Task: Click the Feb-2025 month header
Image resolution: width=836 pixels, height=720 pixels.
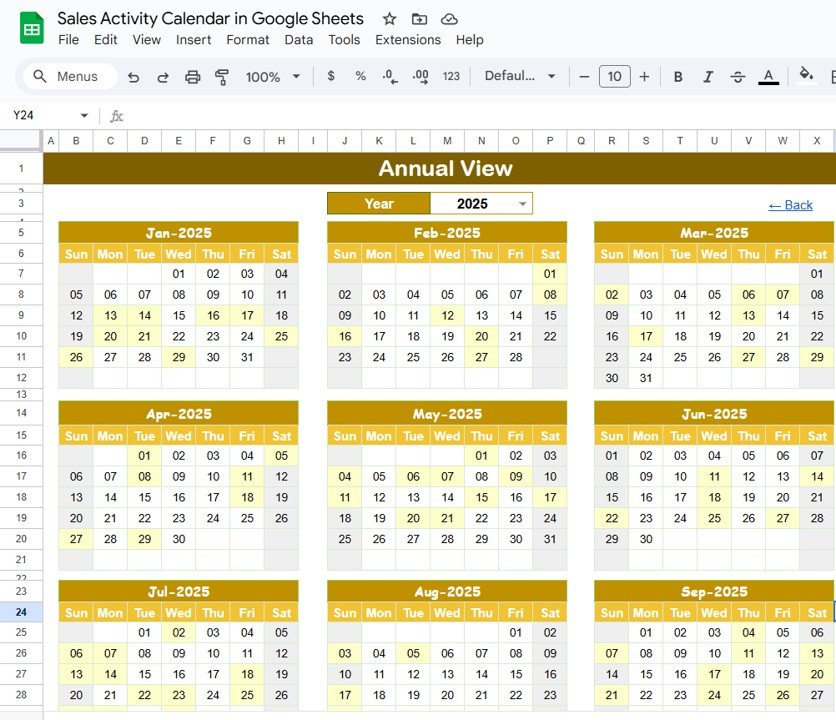Action: [447, 233]
